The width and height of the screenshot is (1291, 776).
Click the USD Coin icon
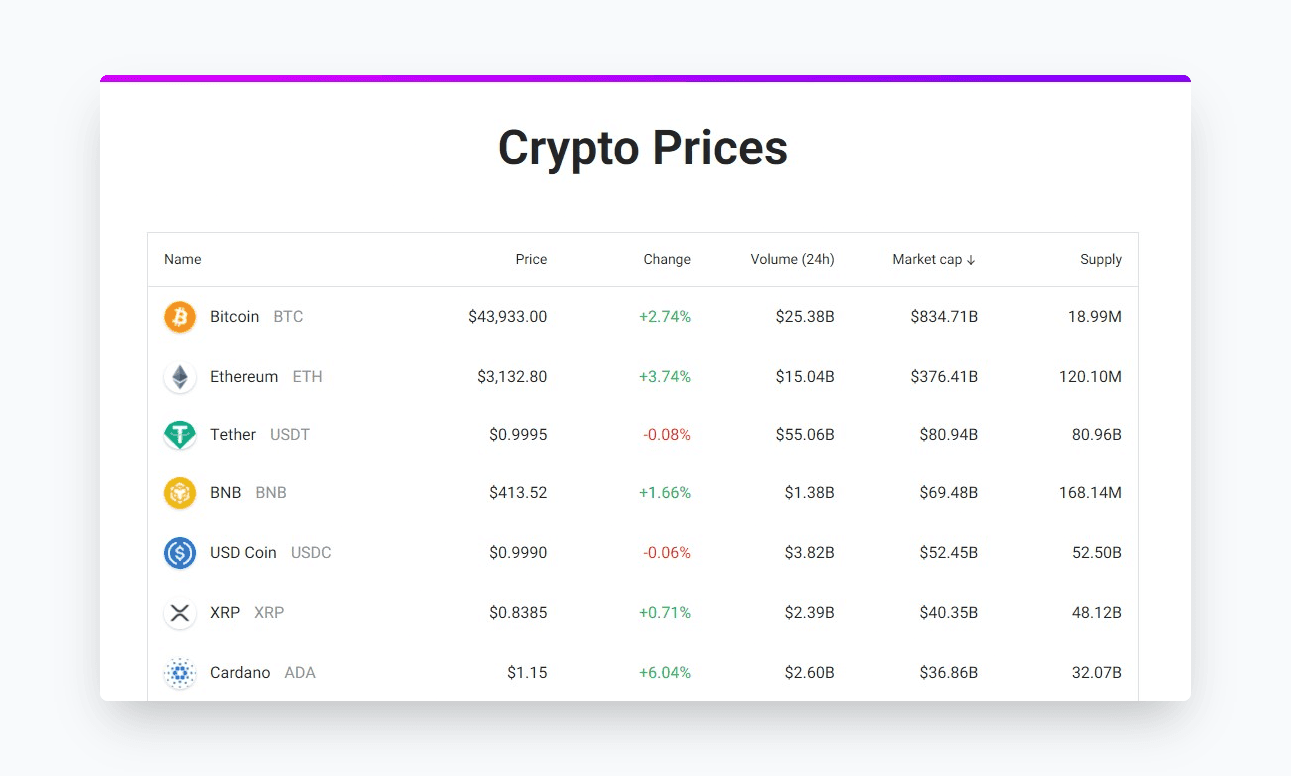click(180, 553)
